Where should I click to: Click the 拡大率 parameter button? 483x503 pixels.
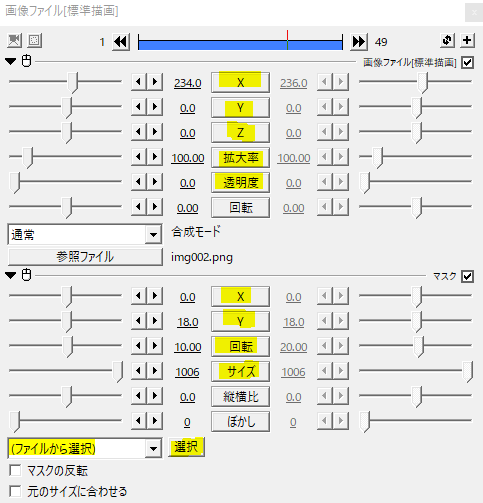pos(240,158)
